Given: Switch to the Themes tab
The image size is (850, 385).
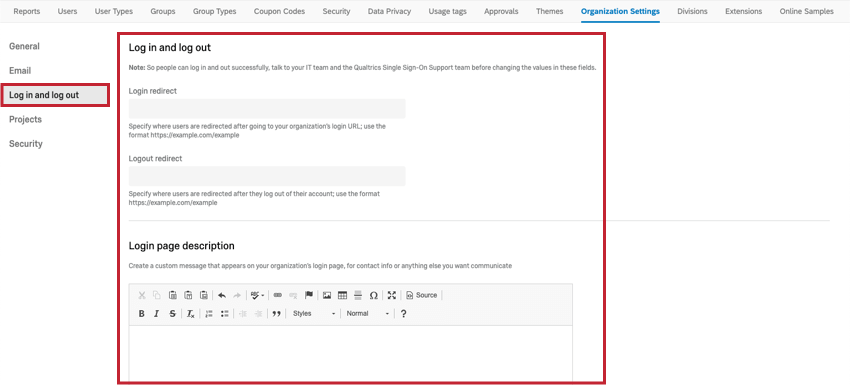Looking at the screenshot, I should tap(550, 11).
